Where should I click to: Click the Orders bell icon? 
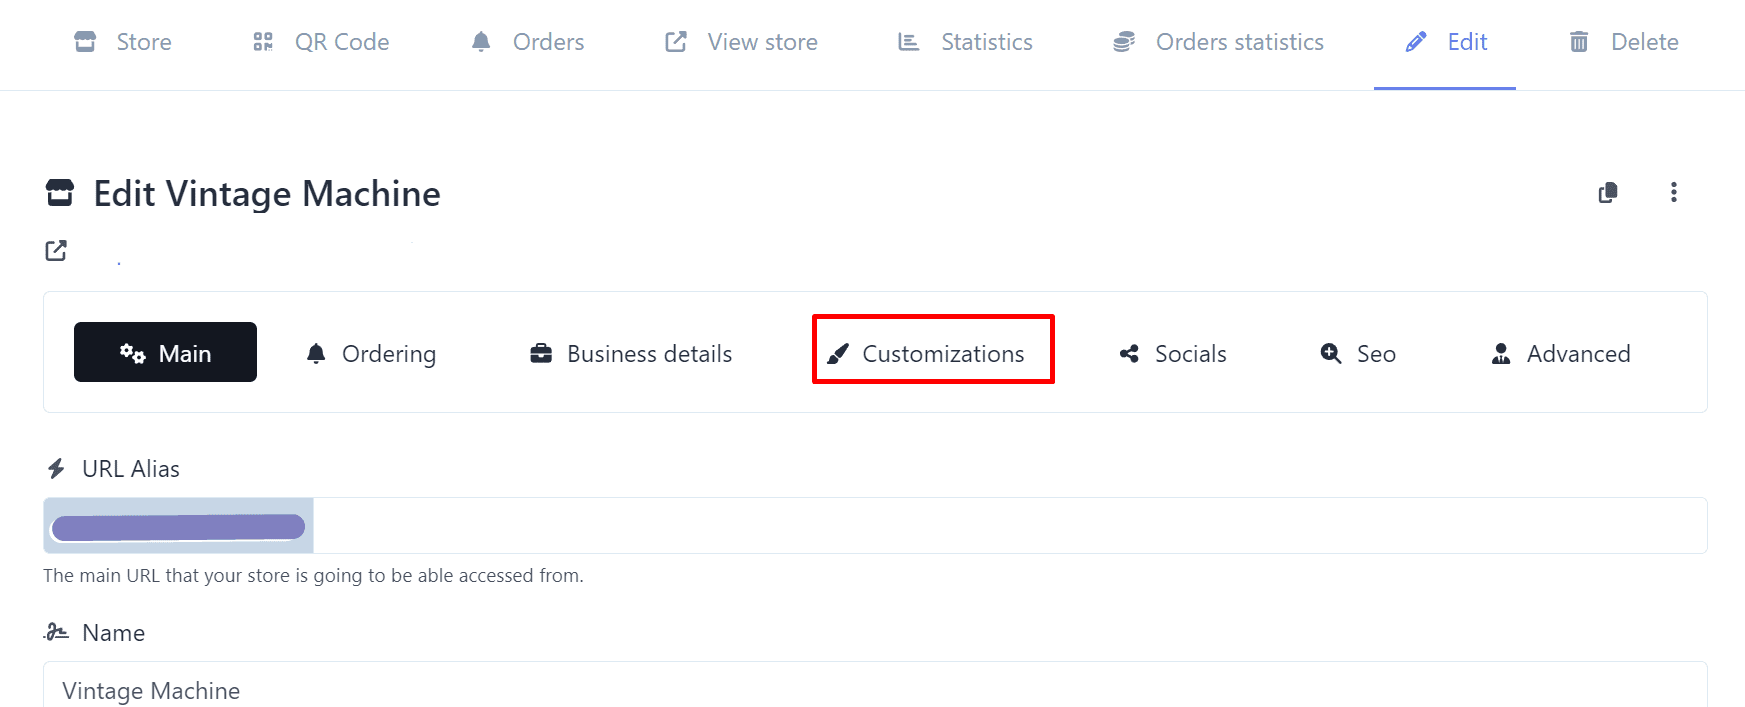click(481, 42)
